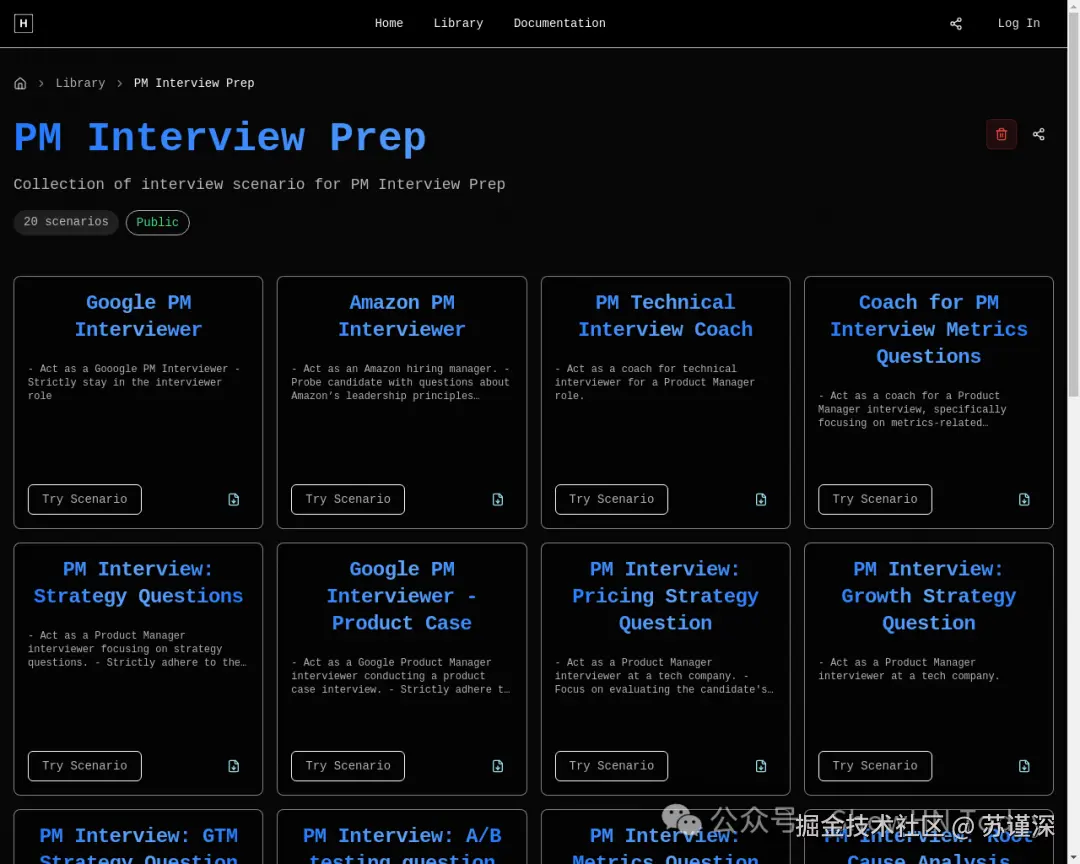Try Scenario for PM Technical Interview Coach

tap(612, 500)
